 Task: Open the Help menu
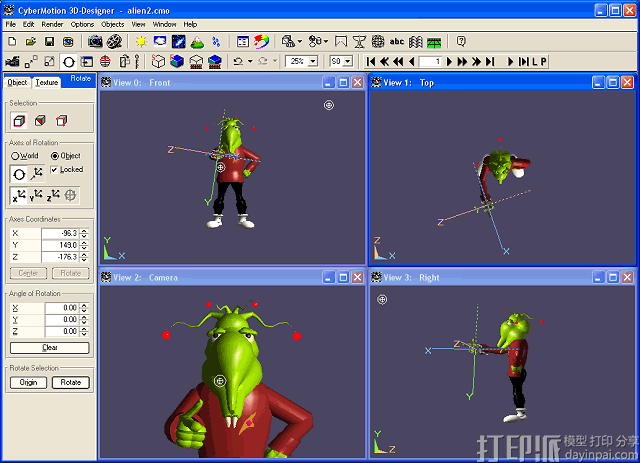190,24
